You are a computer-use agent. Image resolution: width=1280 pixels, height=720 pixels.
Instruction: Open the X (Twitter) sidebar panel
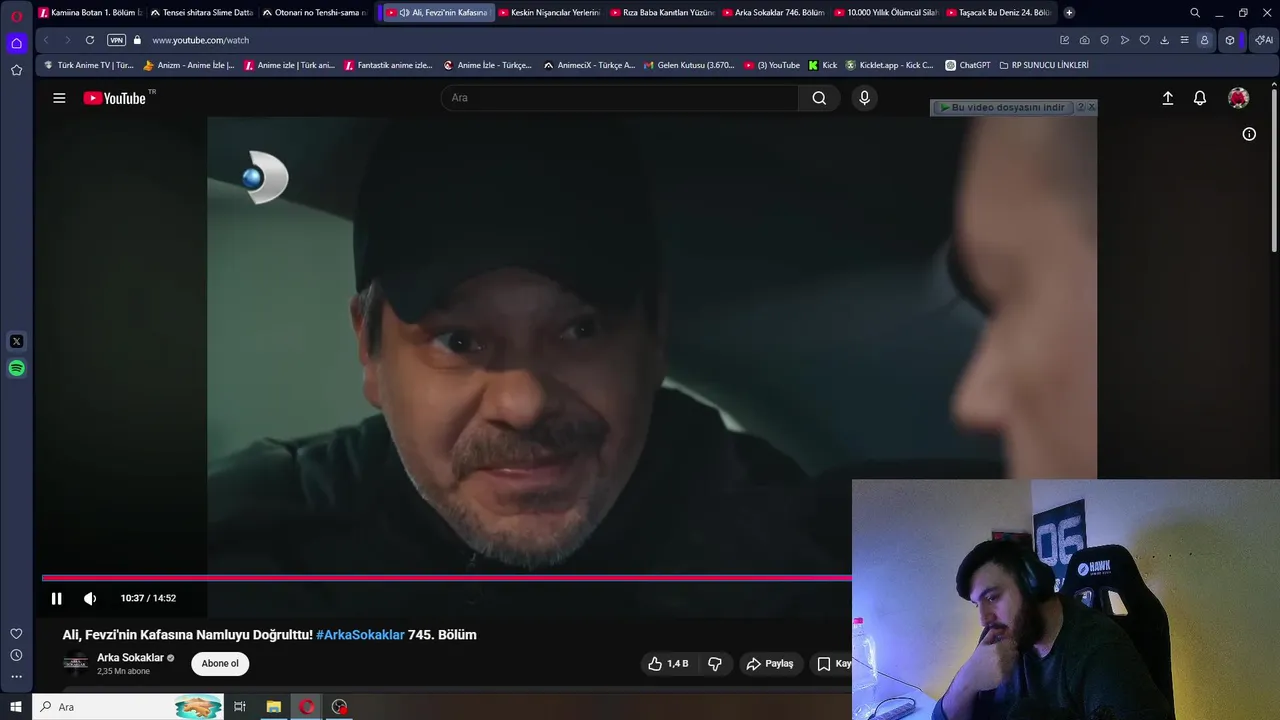(x=16, y=341)
